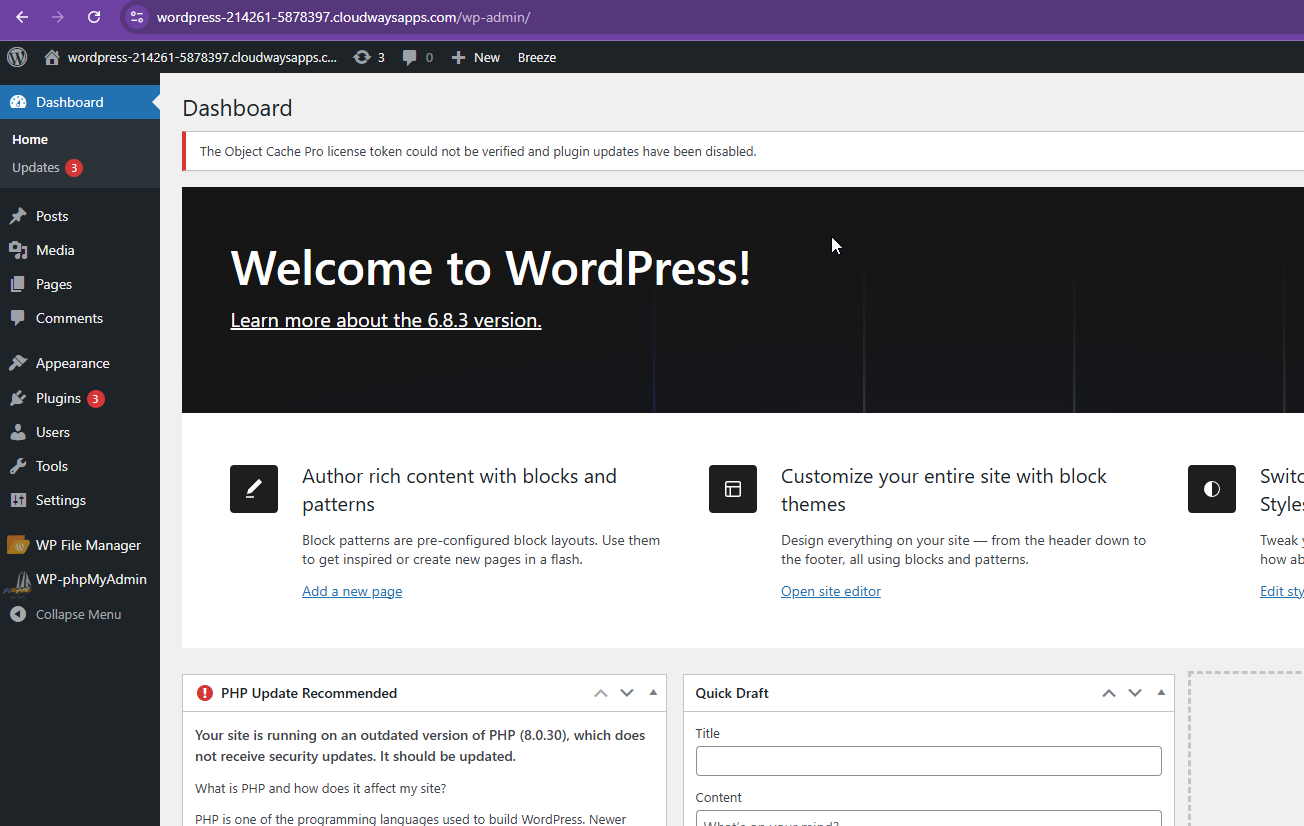The height and width of the screenshot is (826, 1304).
Task: Open the updates icon in admin bar
Action: (362, 58)
